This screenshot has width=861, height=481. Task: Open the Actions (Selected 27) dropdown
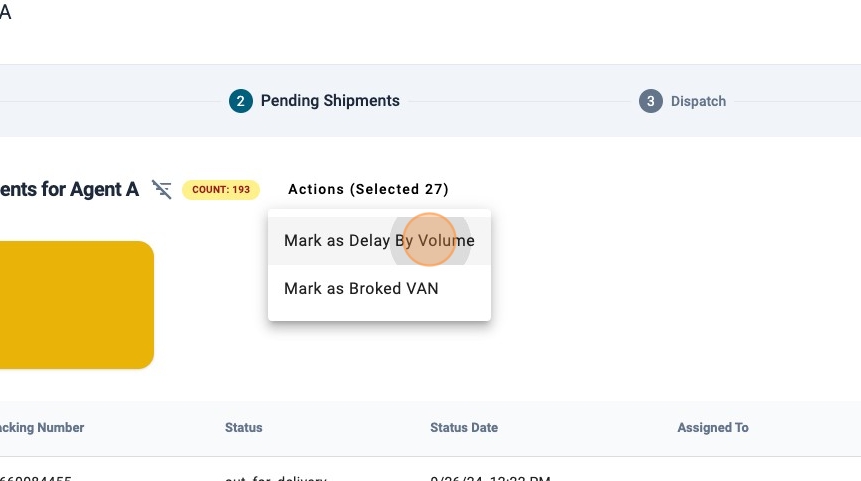368,189
